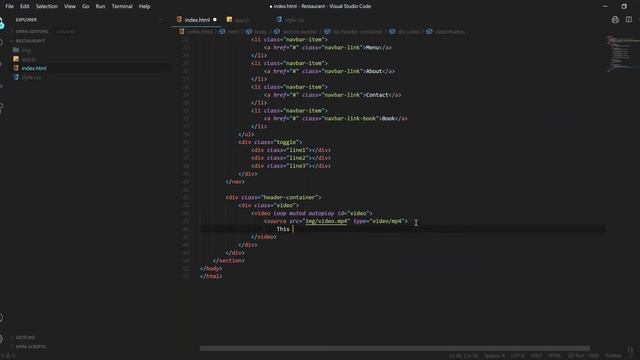Open app.js in the Explorer tree
This screenshot has height=360, width=640.
pyautogui.click(x=29, y=59)
